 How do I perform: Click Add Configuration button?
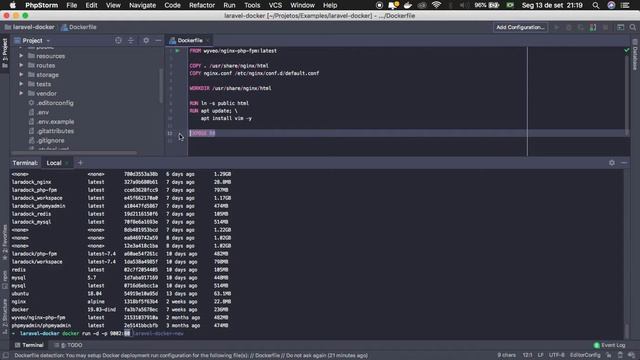[x=520, y=27]
